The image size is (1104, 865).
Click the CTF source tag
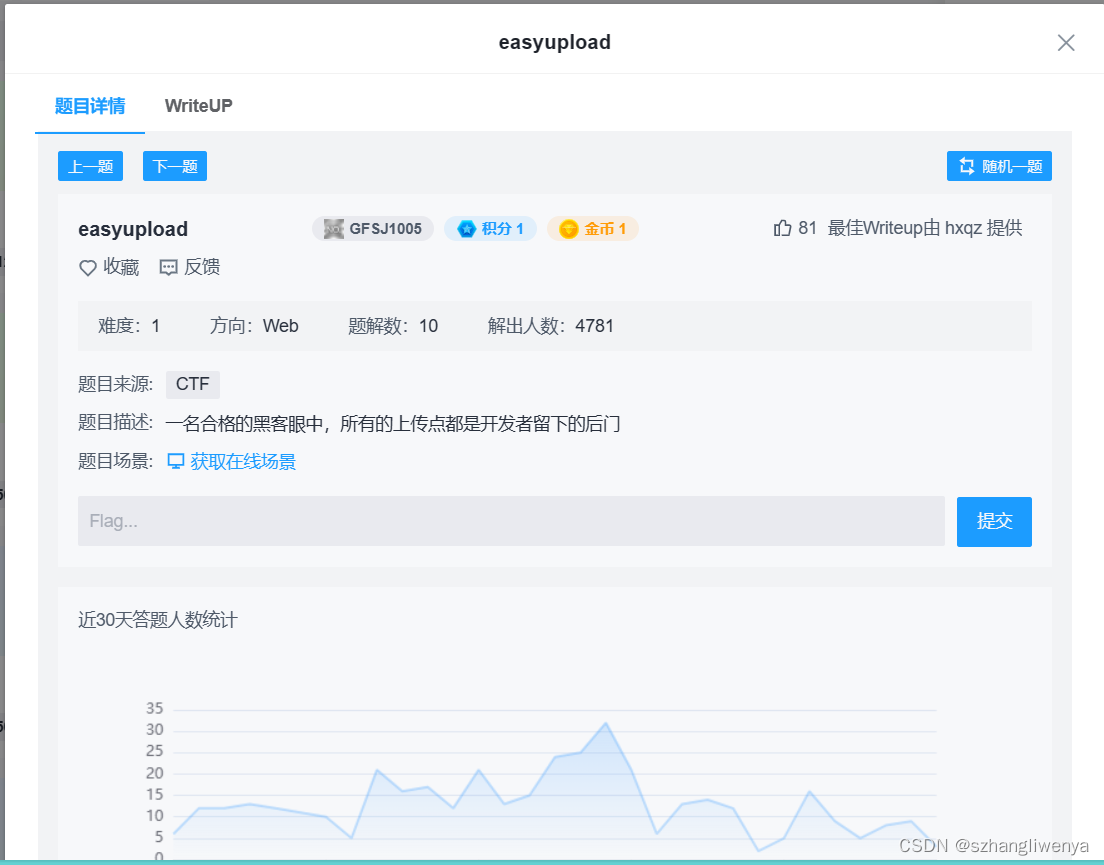click(192, 384)
